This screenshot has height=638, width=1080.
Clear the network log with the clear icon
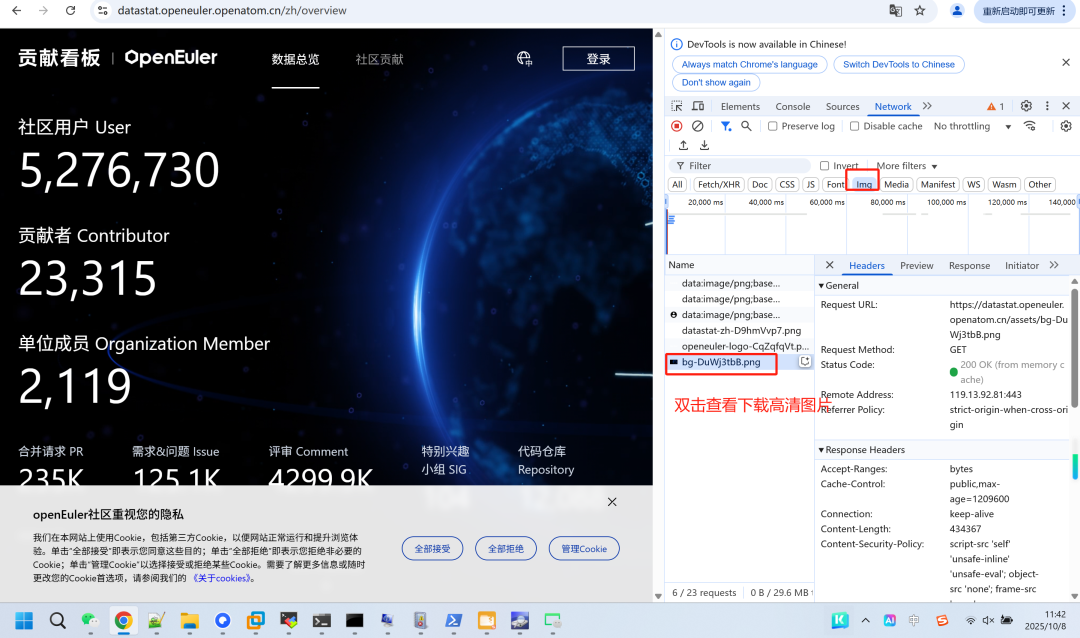point(697,125)
